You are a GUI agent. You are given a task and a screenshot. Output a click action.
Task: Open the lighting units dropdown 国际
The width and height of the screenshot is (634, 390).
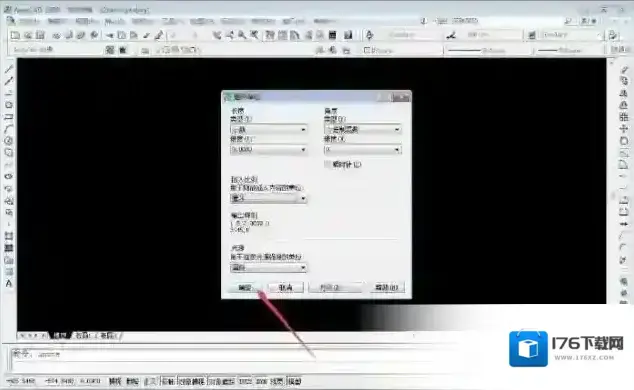(x=268, y=268)
